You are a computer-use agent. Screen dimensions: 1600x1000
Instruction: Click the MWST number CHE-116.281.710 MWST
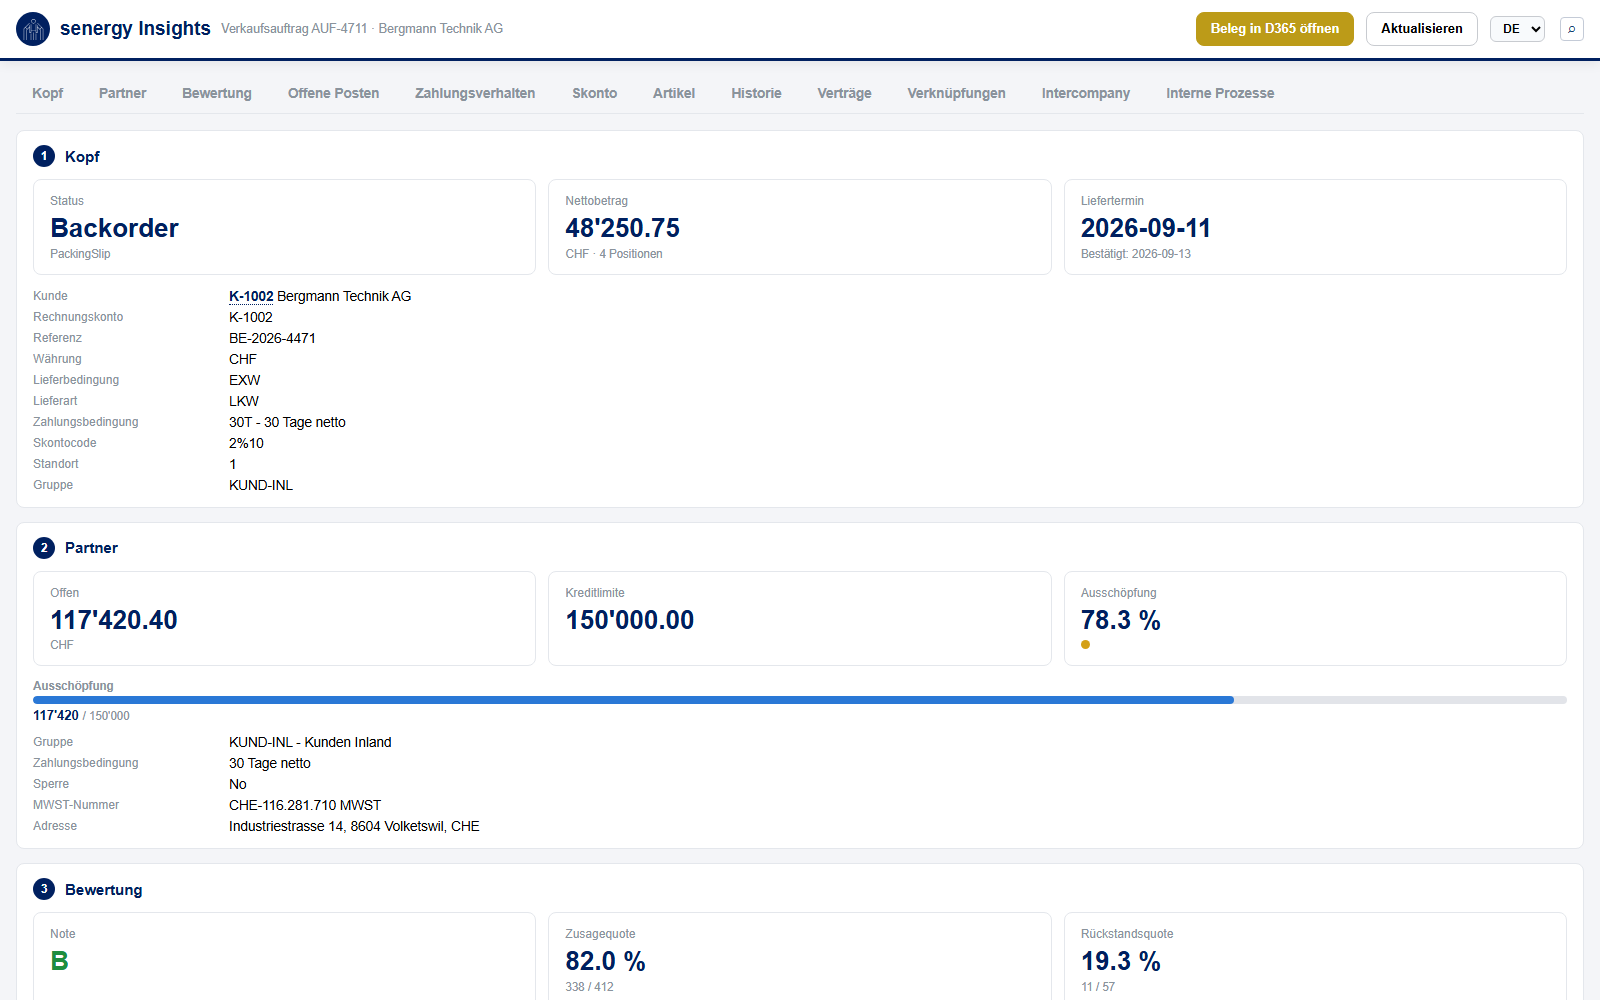click(305, 805)
